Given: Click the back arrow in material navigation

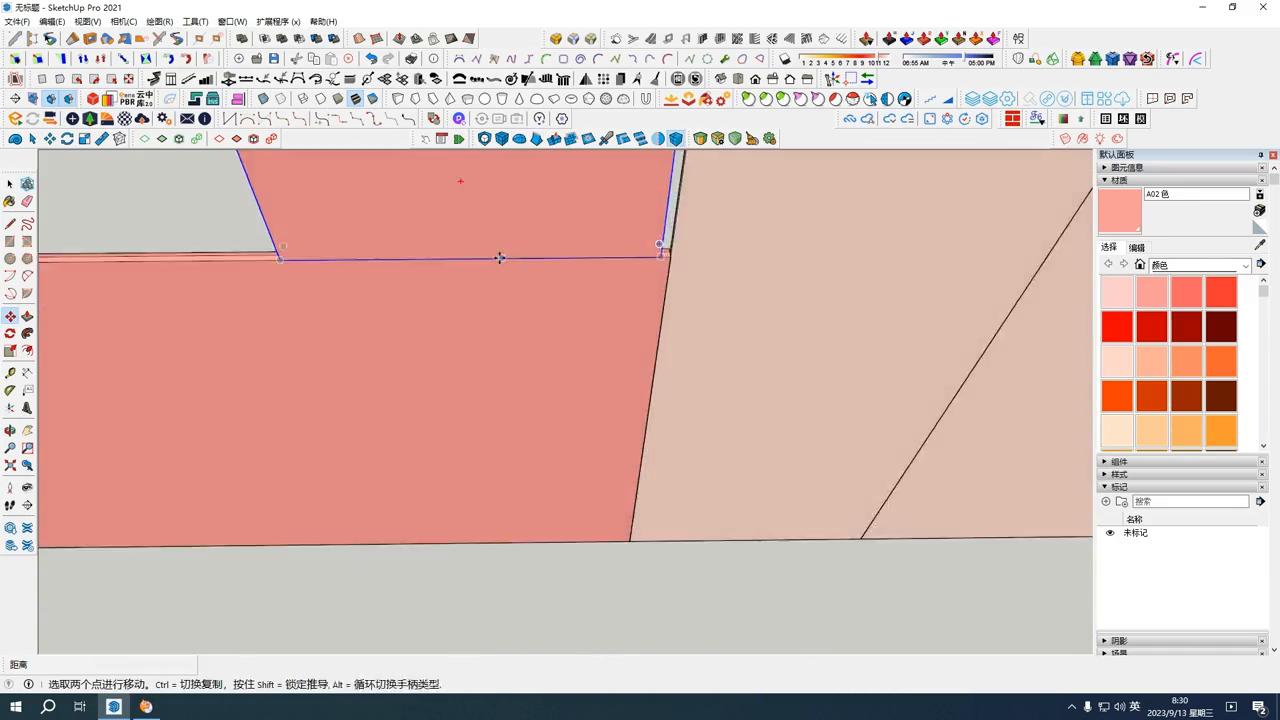Looking at the screenshot, I should coord(1109,264).
